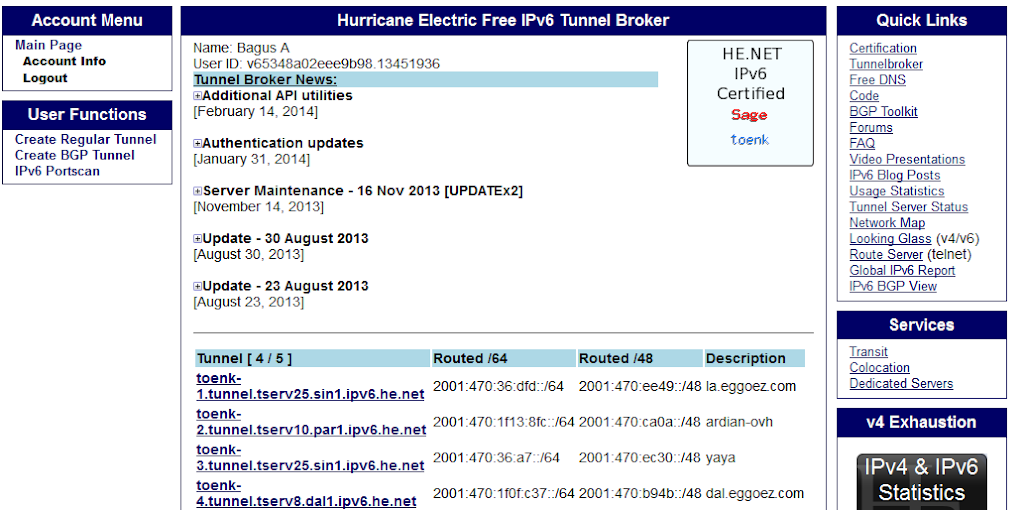Open the Global IPv6 Report link
This screenshot has height=510, width=1024.
902,270
